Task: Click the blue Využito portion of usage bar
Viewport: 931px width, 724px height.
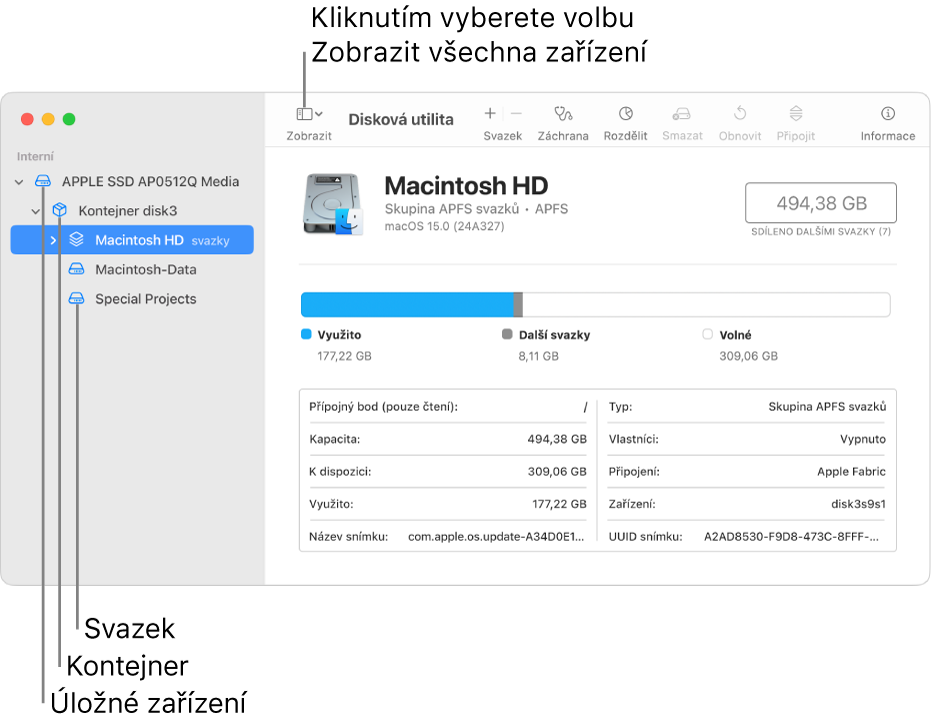Action: pos(407,305)
